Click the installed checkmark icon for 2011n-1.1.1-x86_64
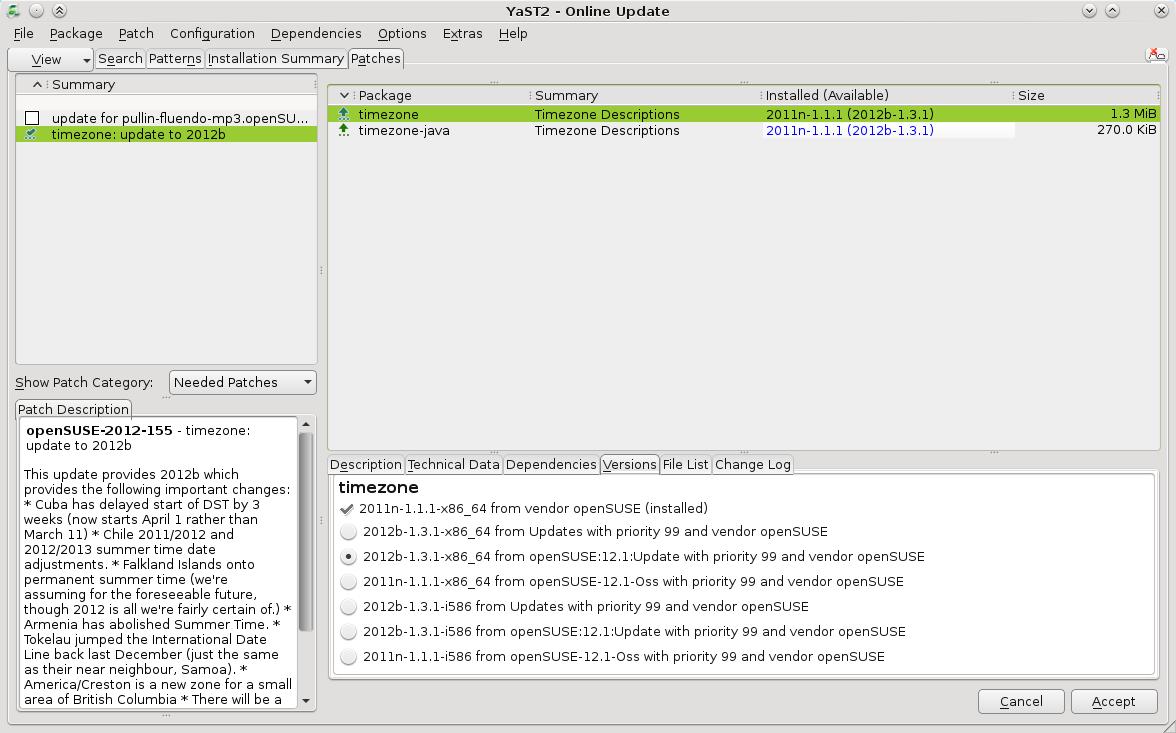Screen dimensions: 1176x733 tap(347, 508)
